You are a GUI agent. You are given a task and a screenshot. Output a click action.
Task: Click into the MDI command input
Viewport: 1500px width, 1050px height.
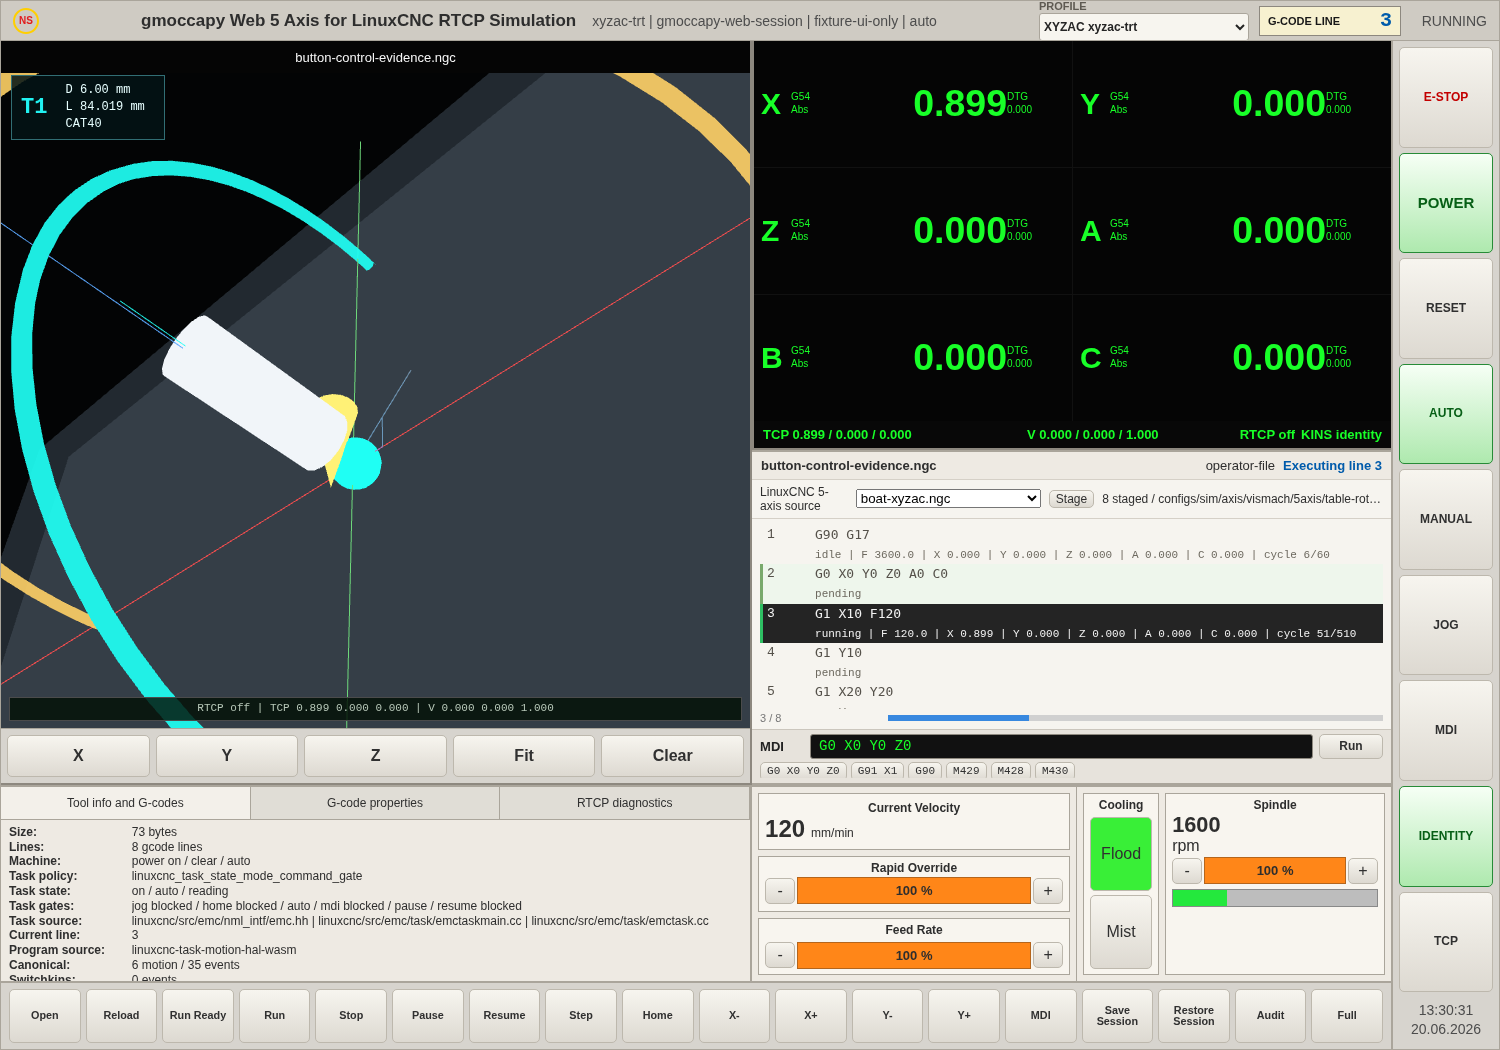coord(1061,746)
